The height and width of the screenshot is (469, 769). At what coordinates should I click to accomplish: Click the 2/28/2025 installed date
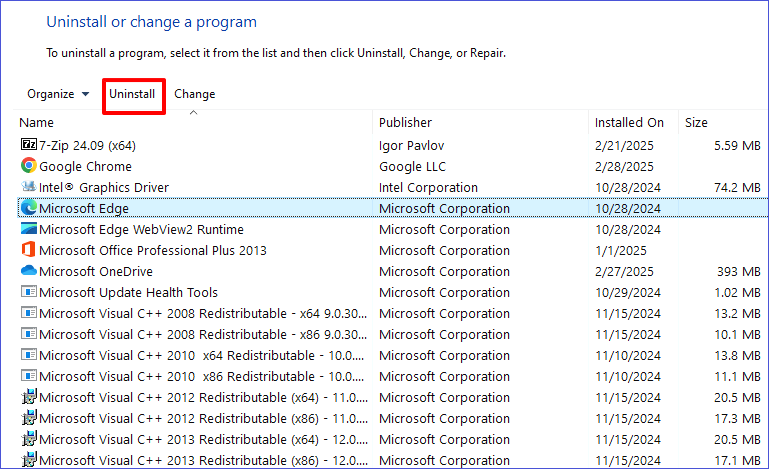point(624,167)
